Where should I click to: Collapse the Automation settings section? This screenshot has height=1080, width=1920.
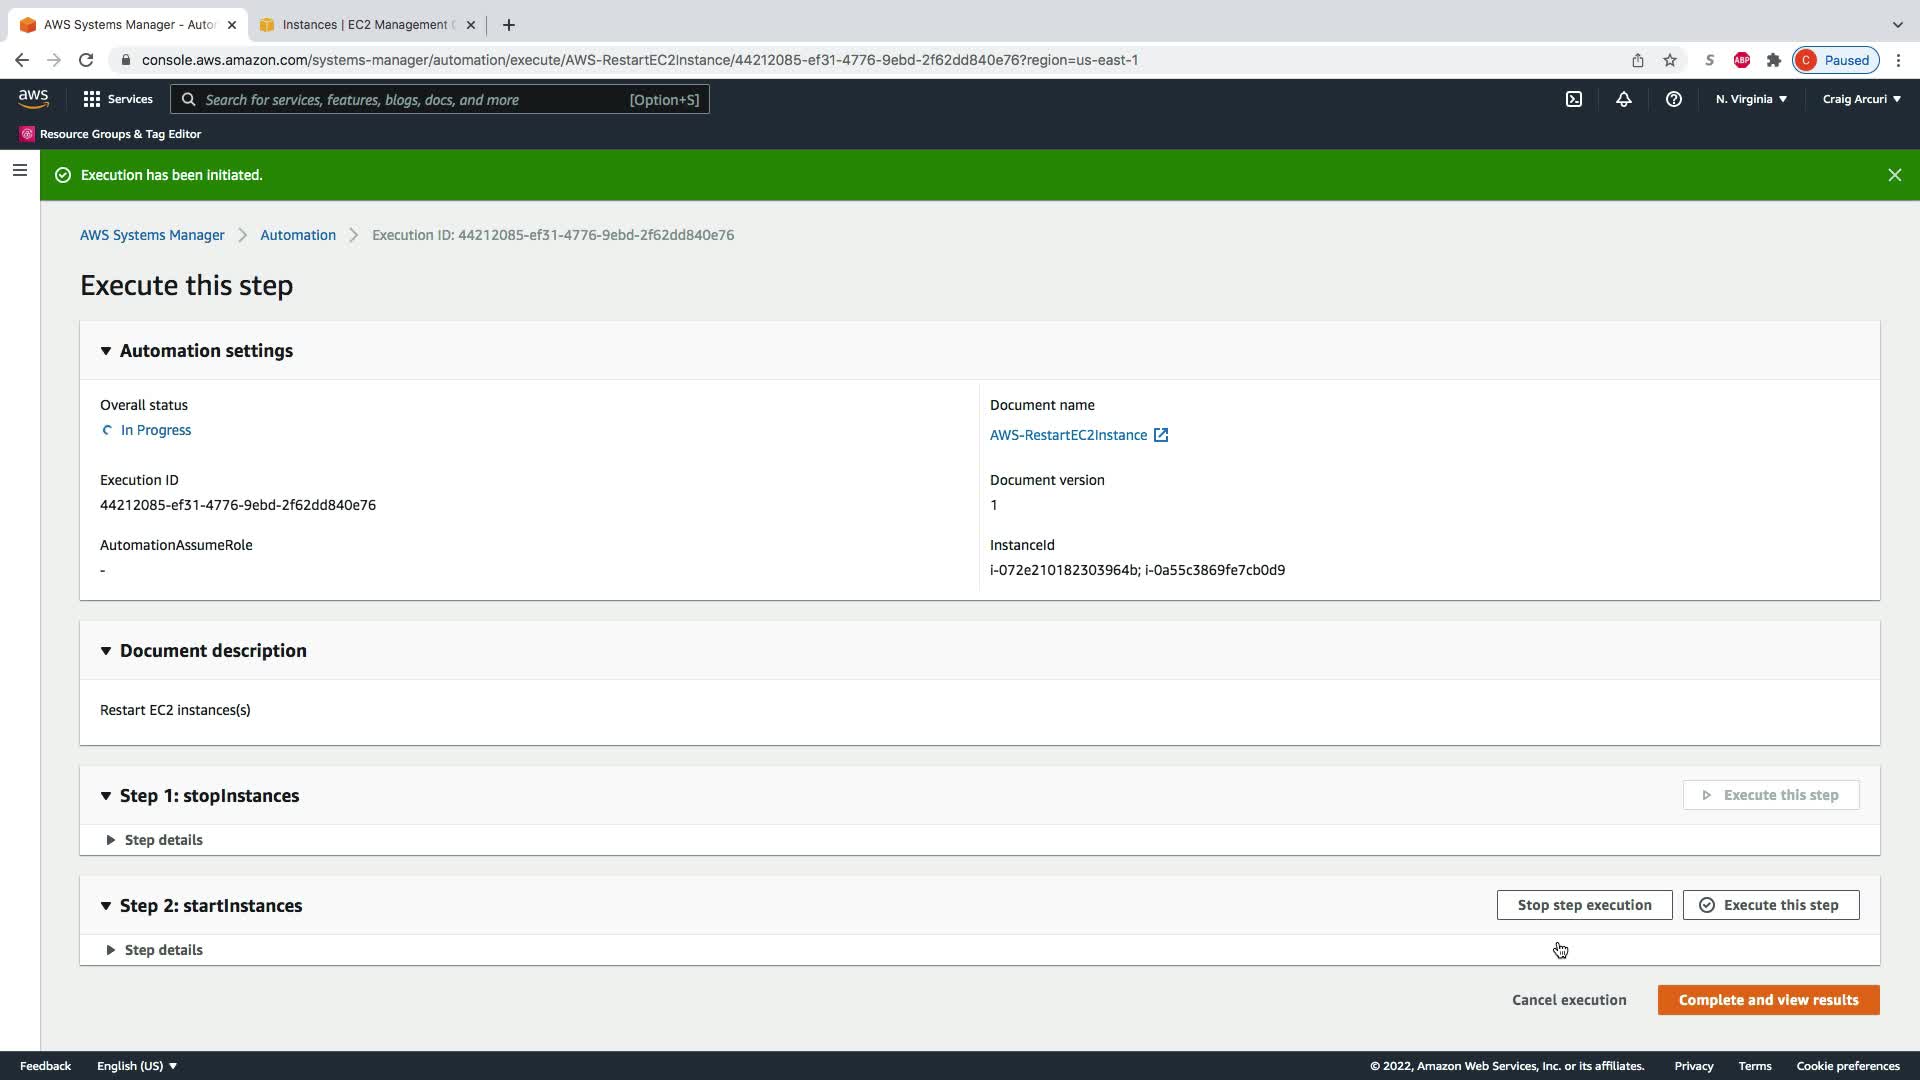click(x=106, y=351)
